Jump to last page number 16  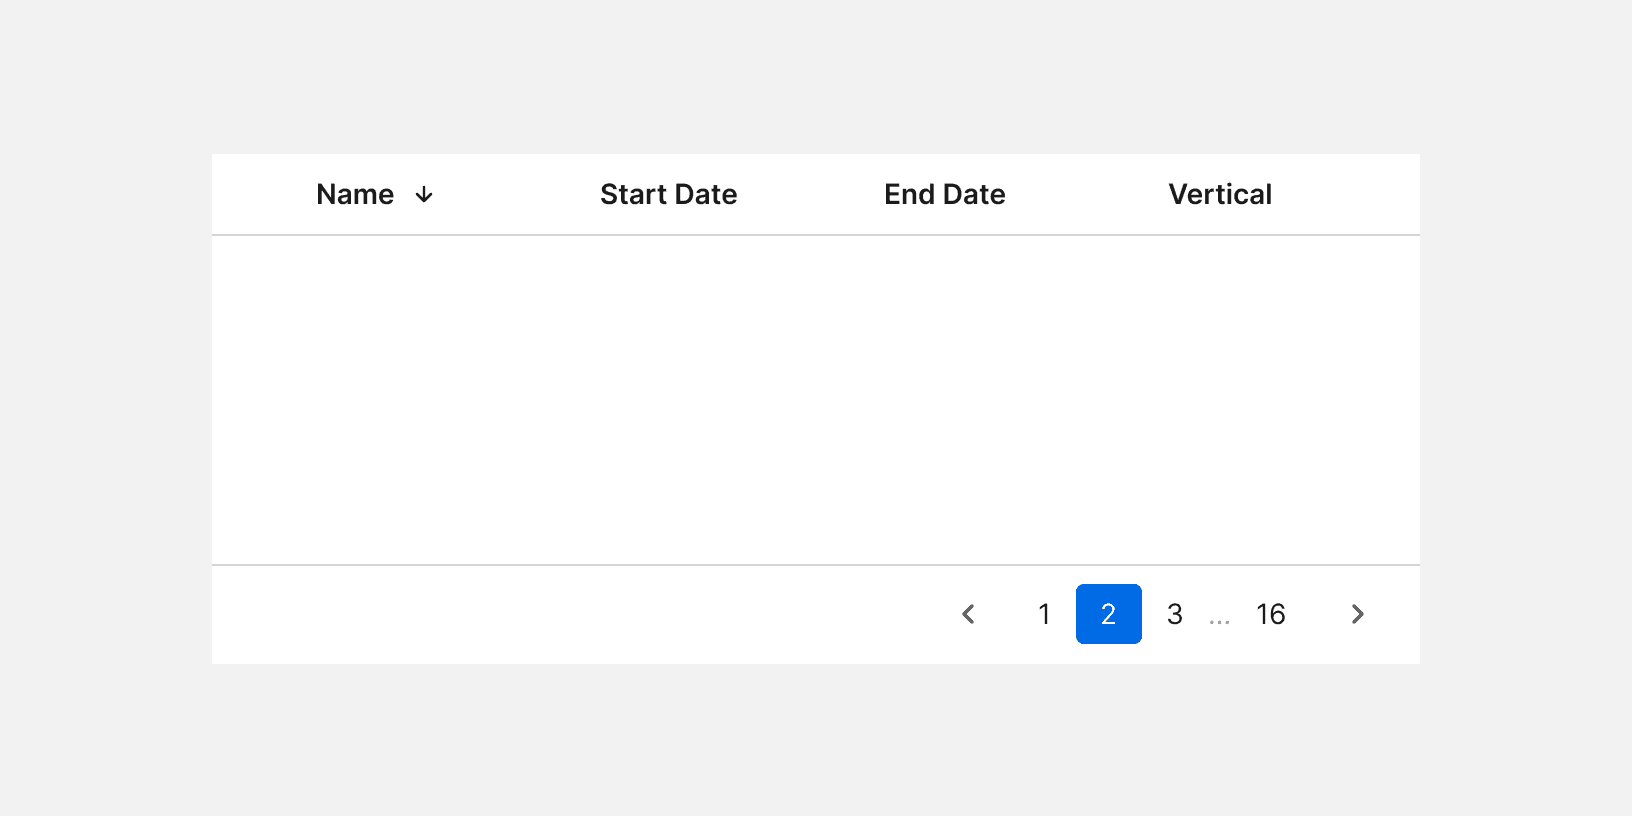click(x=1270, y=614)
